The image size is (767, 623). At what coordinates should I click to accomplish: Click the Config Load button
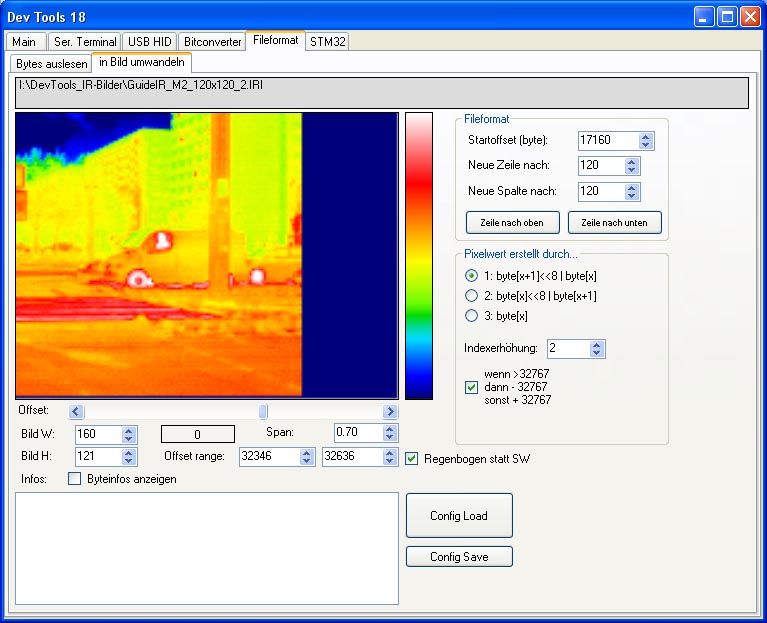click(459, 516)
